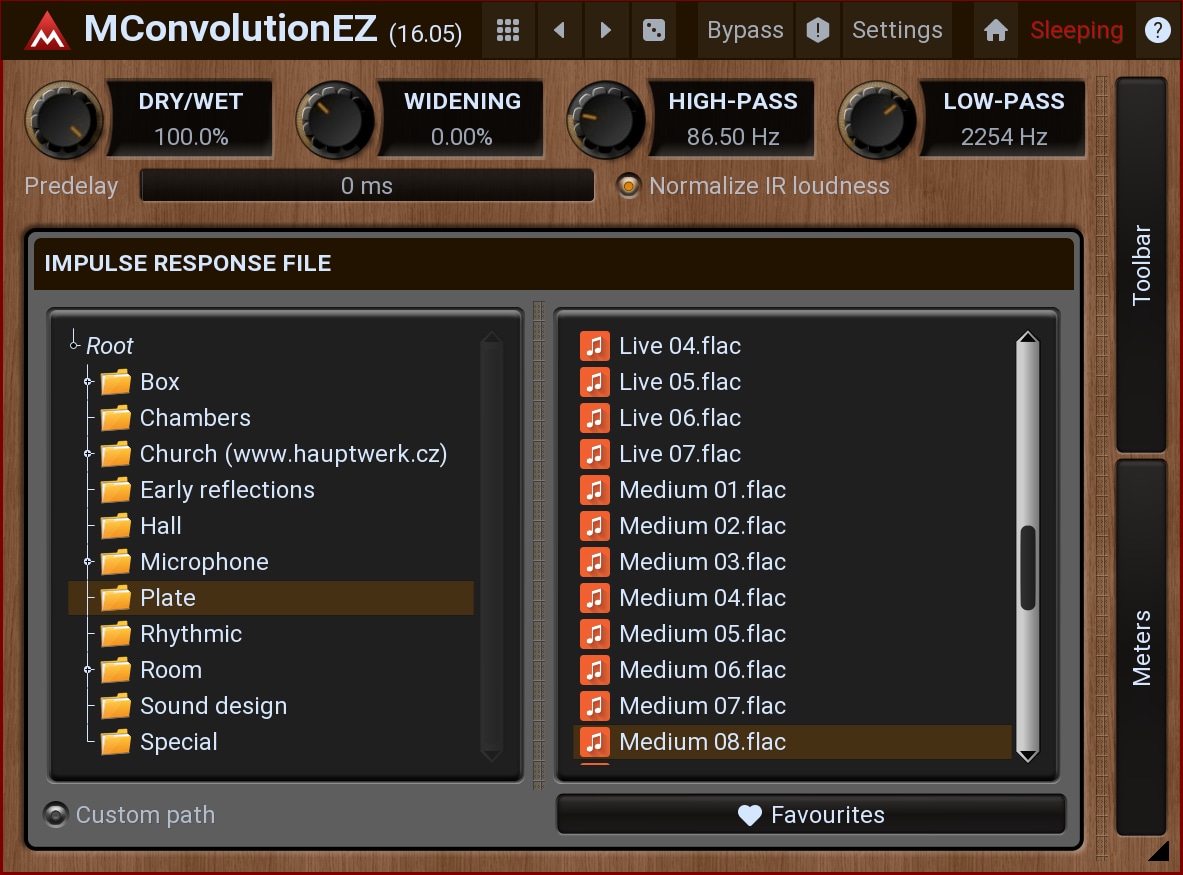The height and width of the screenshot is (875, 1183).
Task: Click Dry/Wet value 100.0%
Action: point(191,137)
